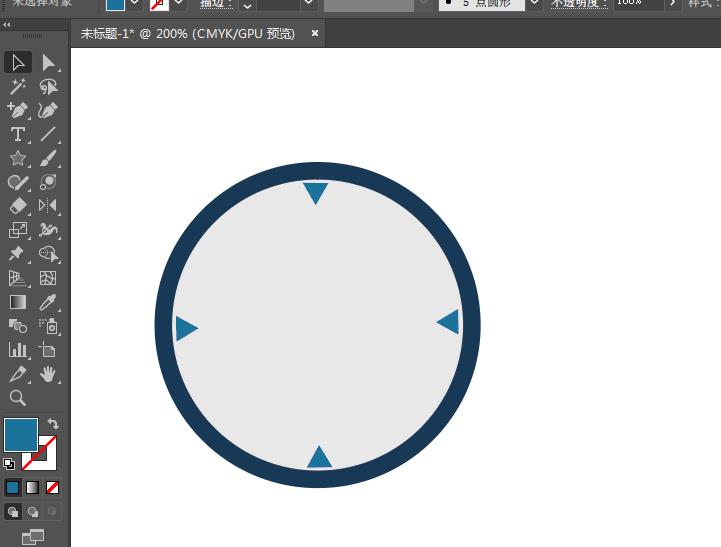Select the Hand tool
The image size is (721, 547).
48,374
